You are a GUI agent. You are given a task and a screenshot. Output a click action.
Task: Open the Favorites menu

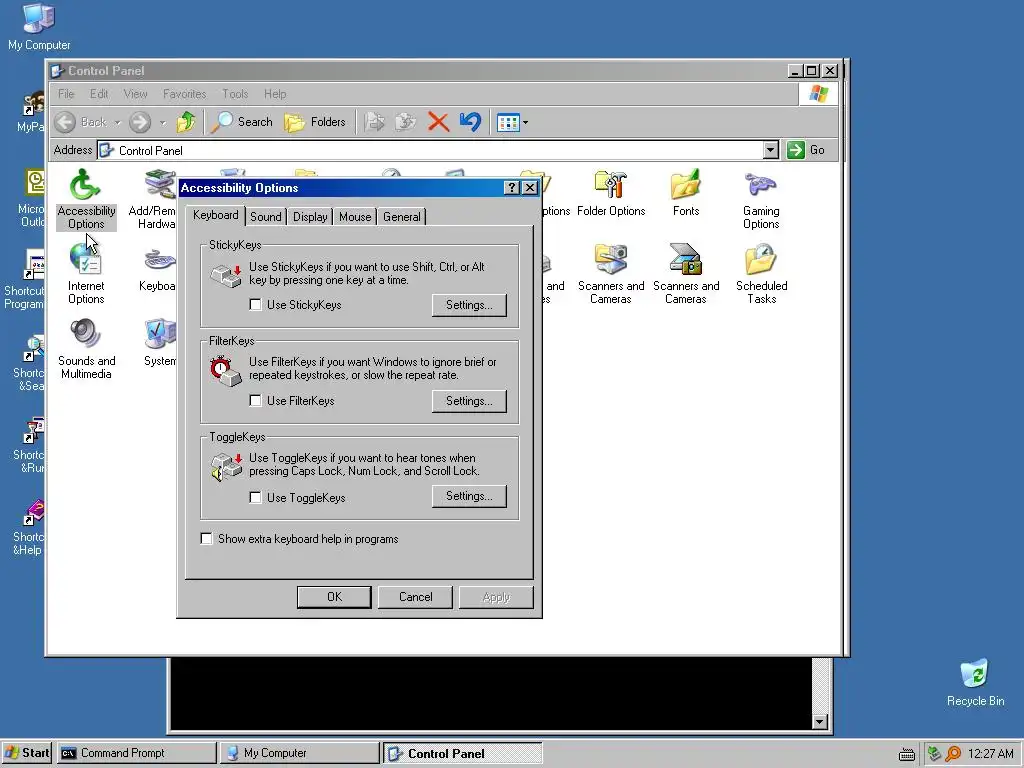[x=184, y=94]
